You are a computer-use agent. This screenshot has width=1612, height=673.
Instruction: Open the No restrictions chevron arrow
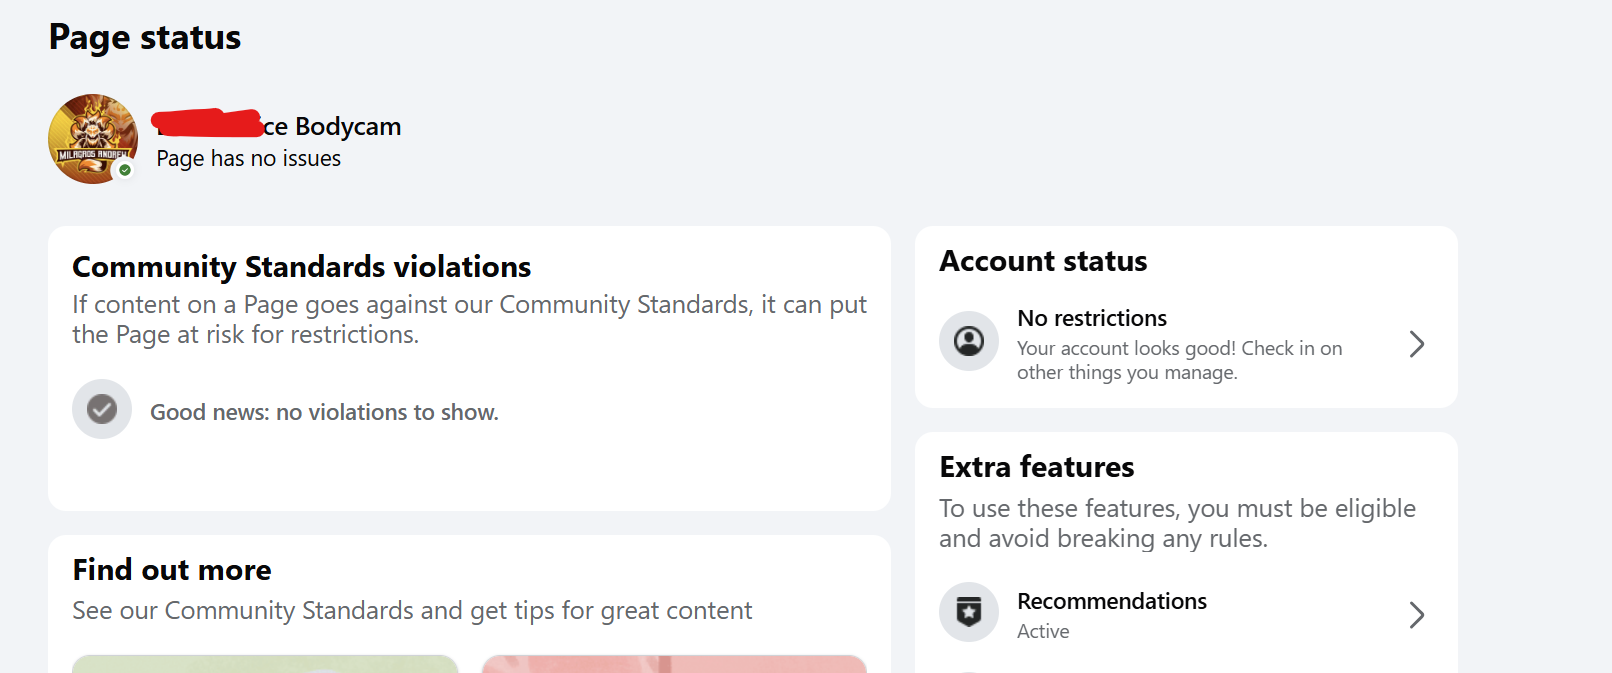[1416, 344]
